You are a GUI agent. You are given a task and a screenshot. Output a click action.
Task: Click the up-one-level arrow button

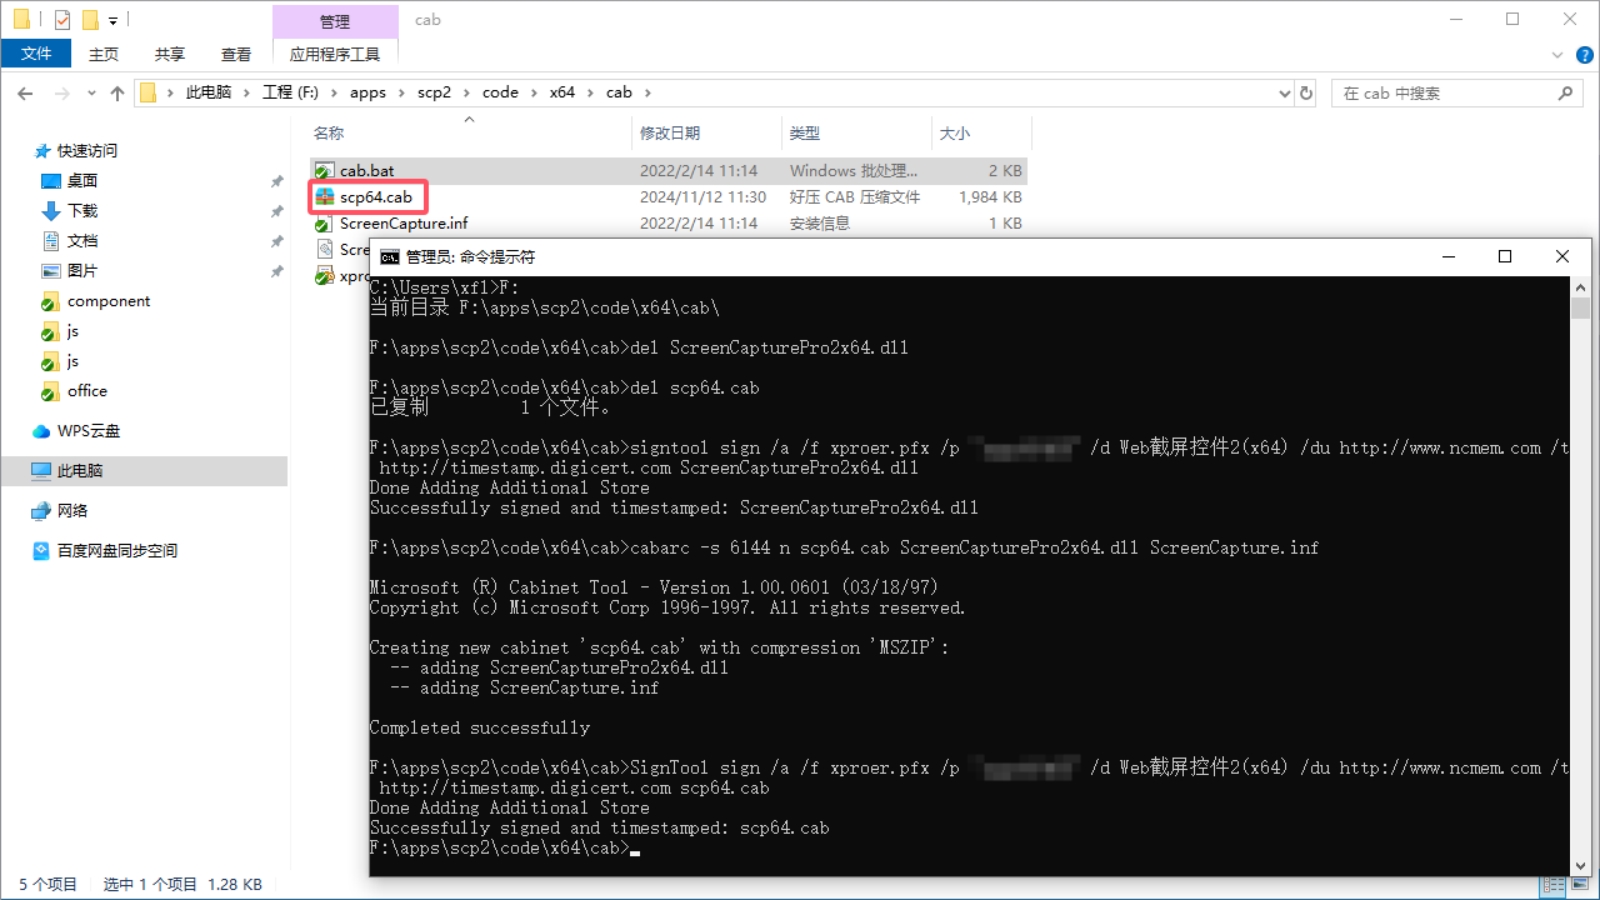(117, 93)
